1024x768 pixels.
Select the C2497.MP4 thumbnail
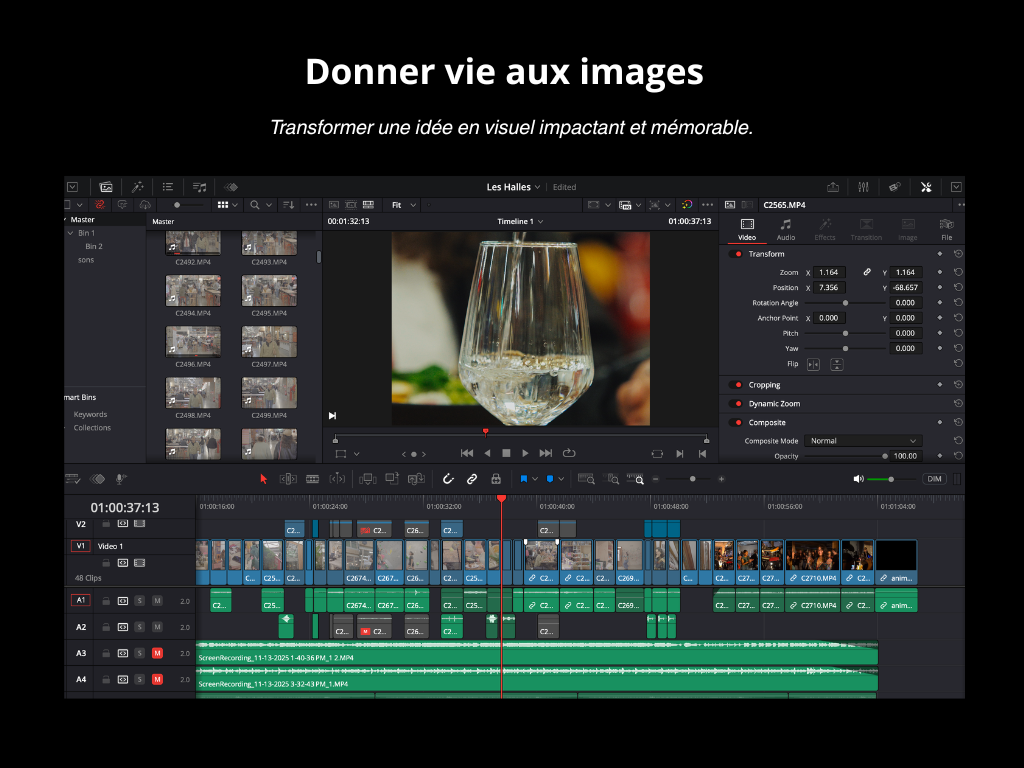[x=269, y=342]
